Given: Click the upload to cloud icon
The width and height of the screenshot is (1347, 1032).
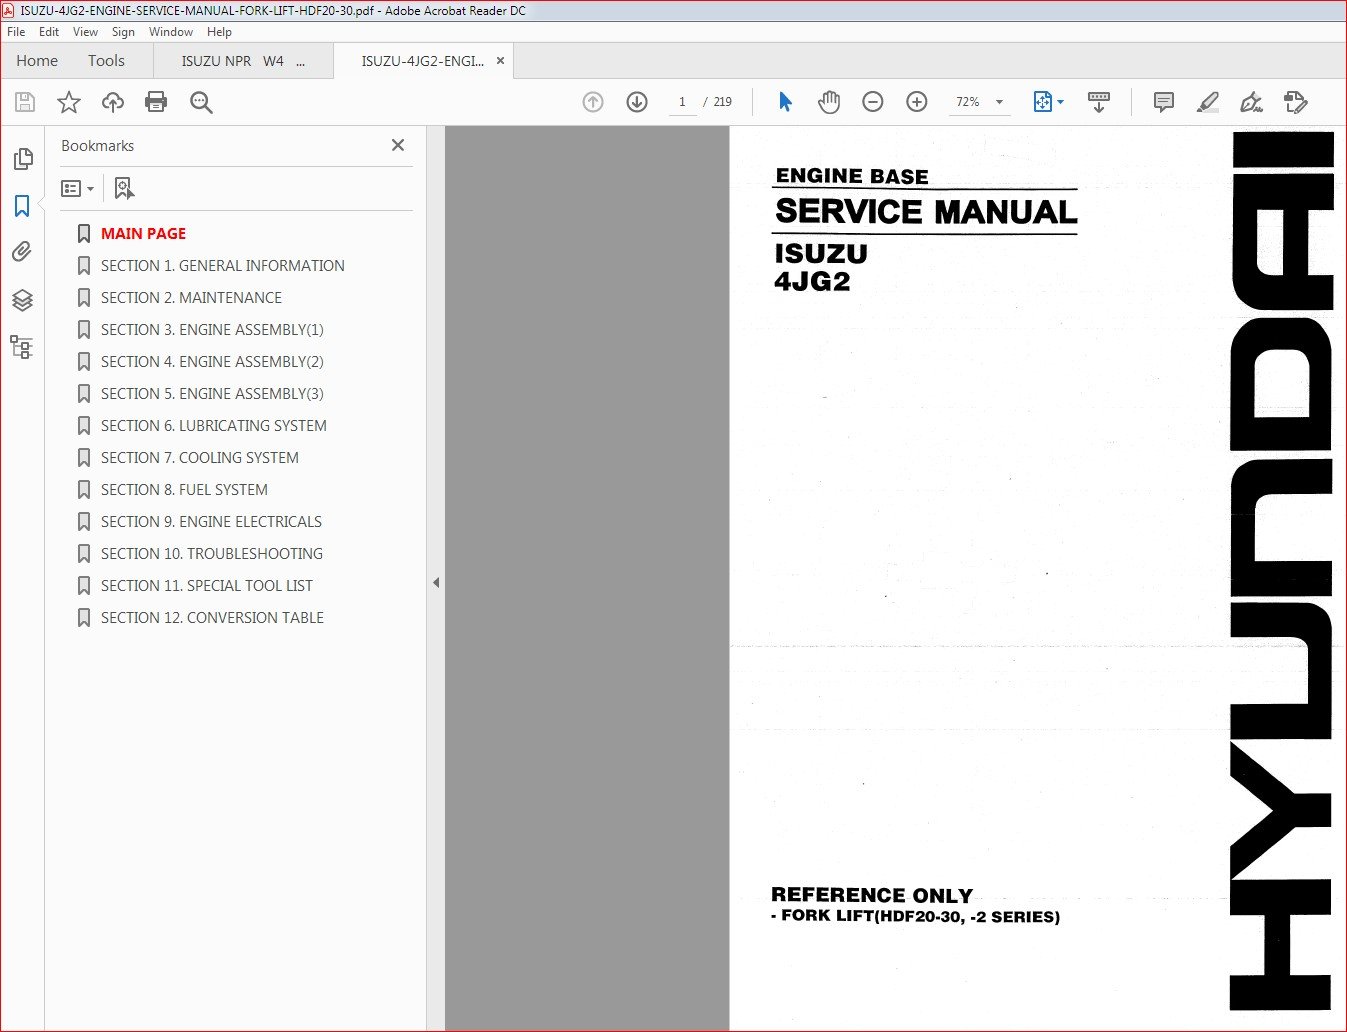Looking at the screenshot, I should (x=113, y=102).
